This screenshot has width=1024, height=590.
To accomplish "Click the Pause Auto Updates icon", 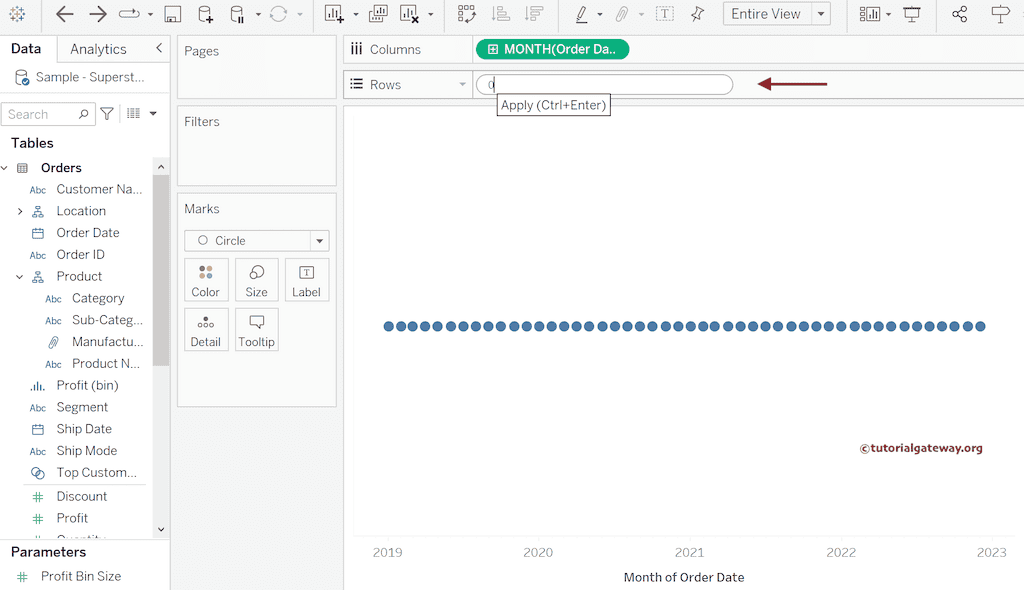I will click(238, 14).
